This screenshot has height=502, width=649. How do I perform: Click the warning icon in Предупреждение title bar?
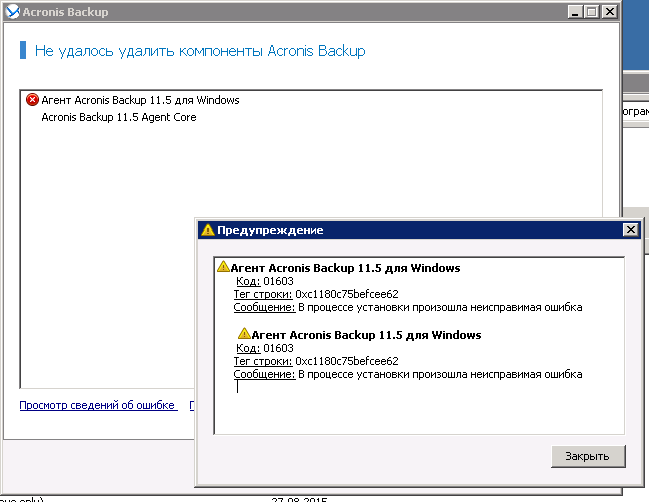coord(207,230)
